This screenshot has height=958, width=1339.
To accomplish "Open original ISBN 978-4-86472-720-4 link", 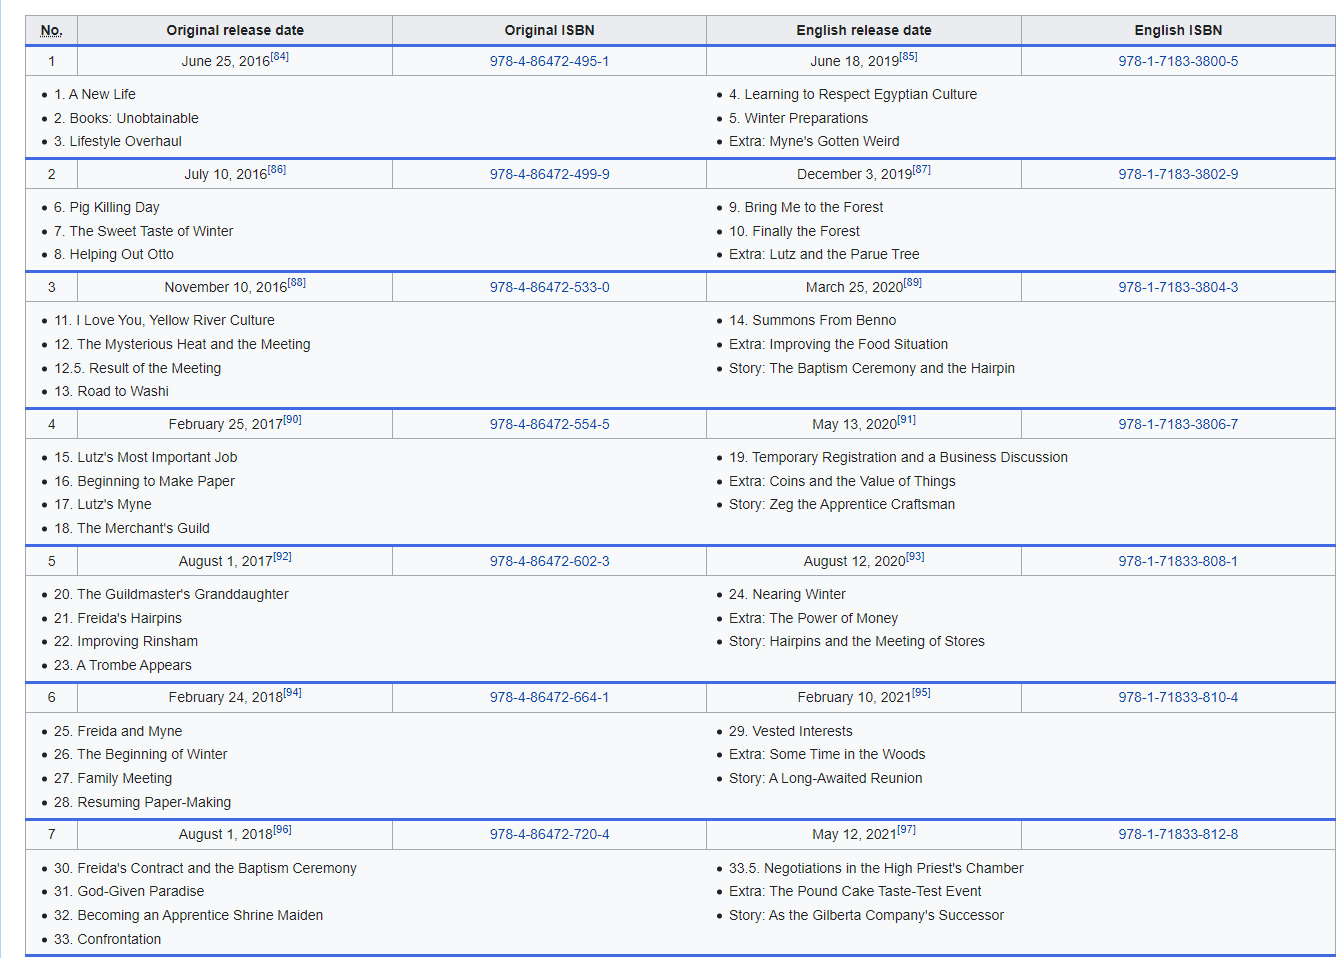I will click(549, 834).
